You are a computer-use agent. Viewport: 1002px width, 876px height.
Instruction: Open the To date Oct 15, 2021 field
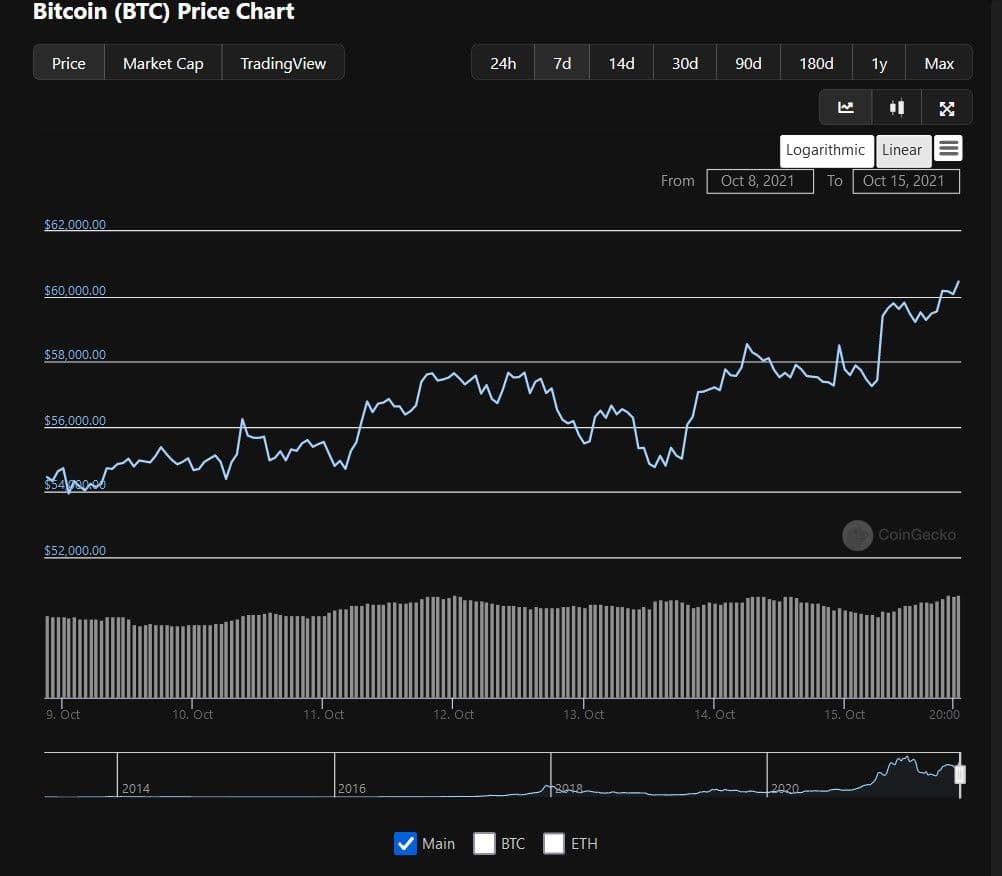pos(905,181)
